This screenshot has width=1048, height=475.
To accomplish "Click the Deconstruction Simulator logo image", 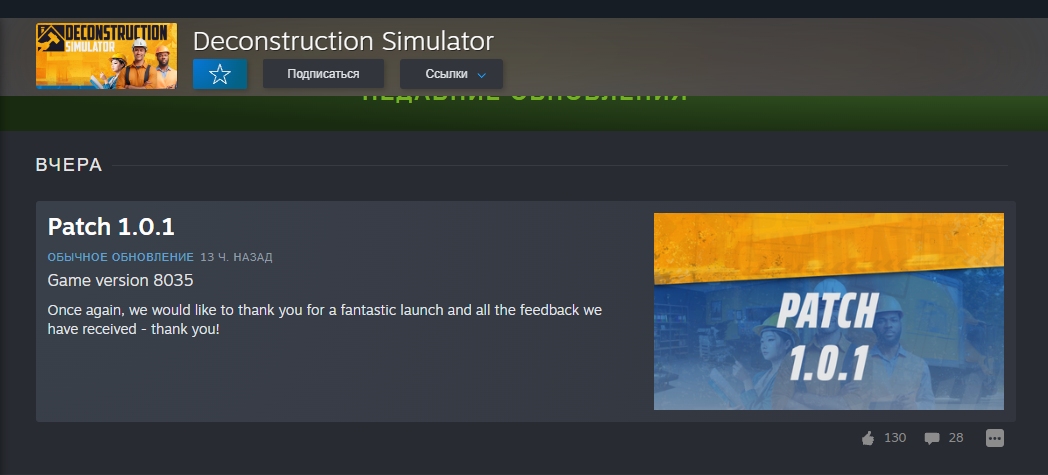I will (x=106, y=56).
